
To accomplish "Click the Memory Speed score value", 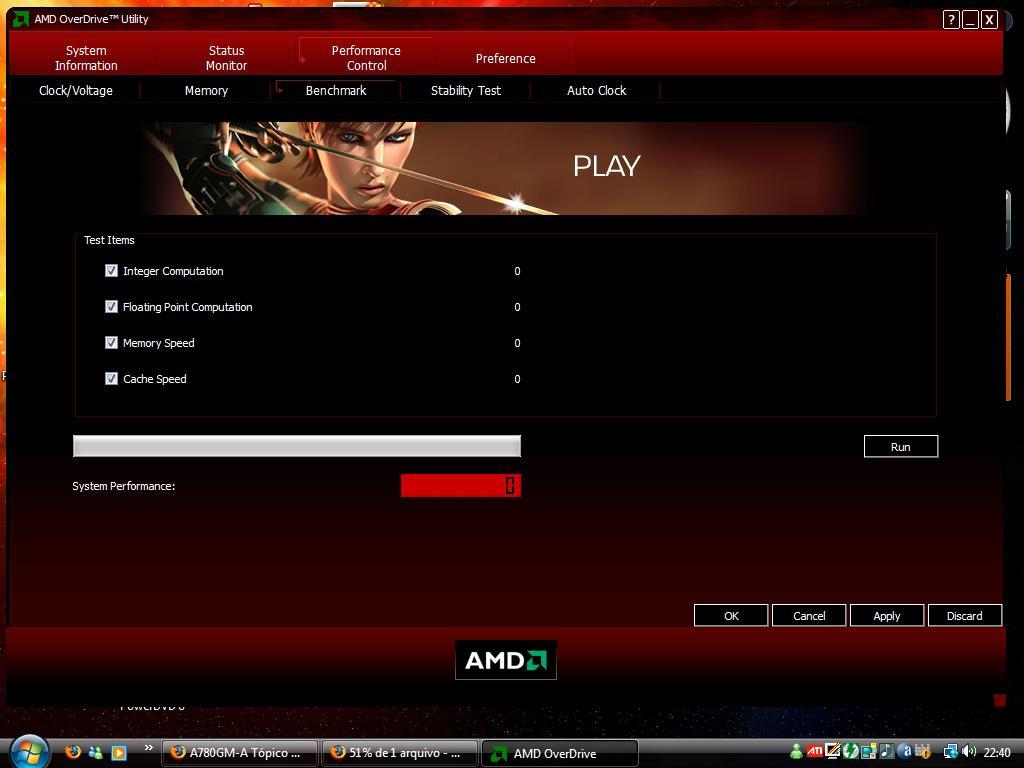I will pyautogui.click(x=517, y=343).
